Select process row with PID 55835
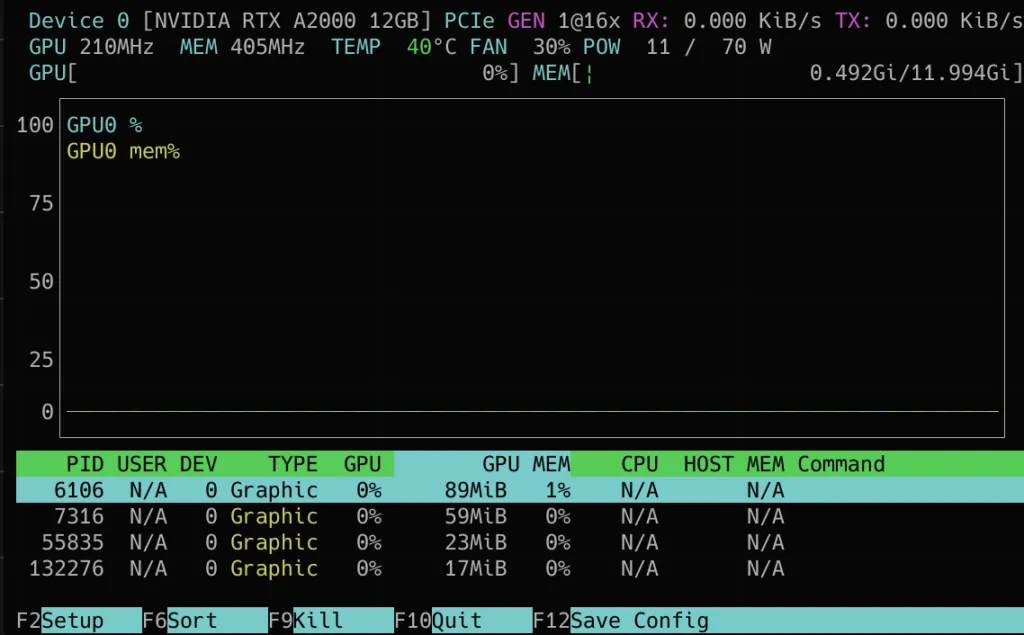The image size is (1024, 635). tap(520, 542)
